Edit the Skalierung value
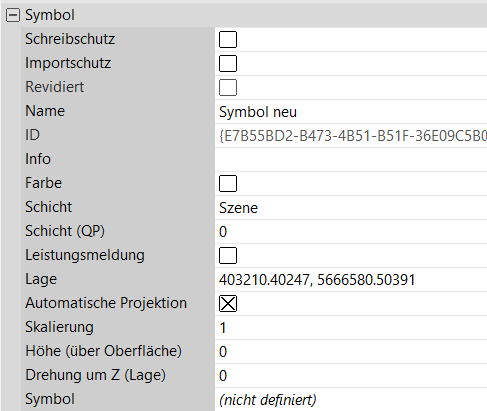 point(351,328)
